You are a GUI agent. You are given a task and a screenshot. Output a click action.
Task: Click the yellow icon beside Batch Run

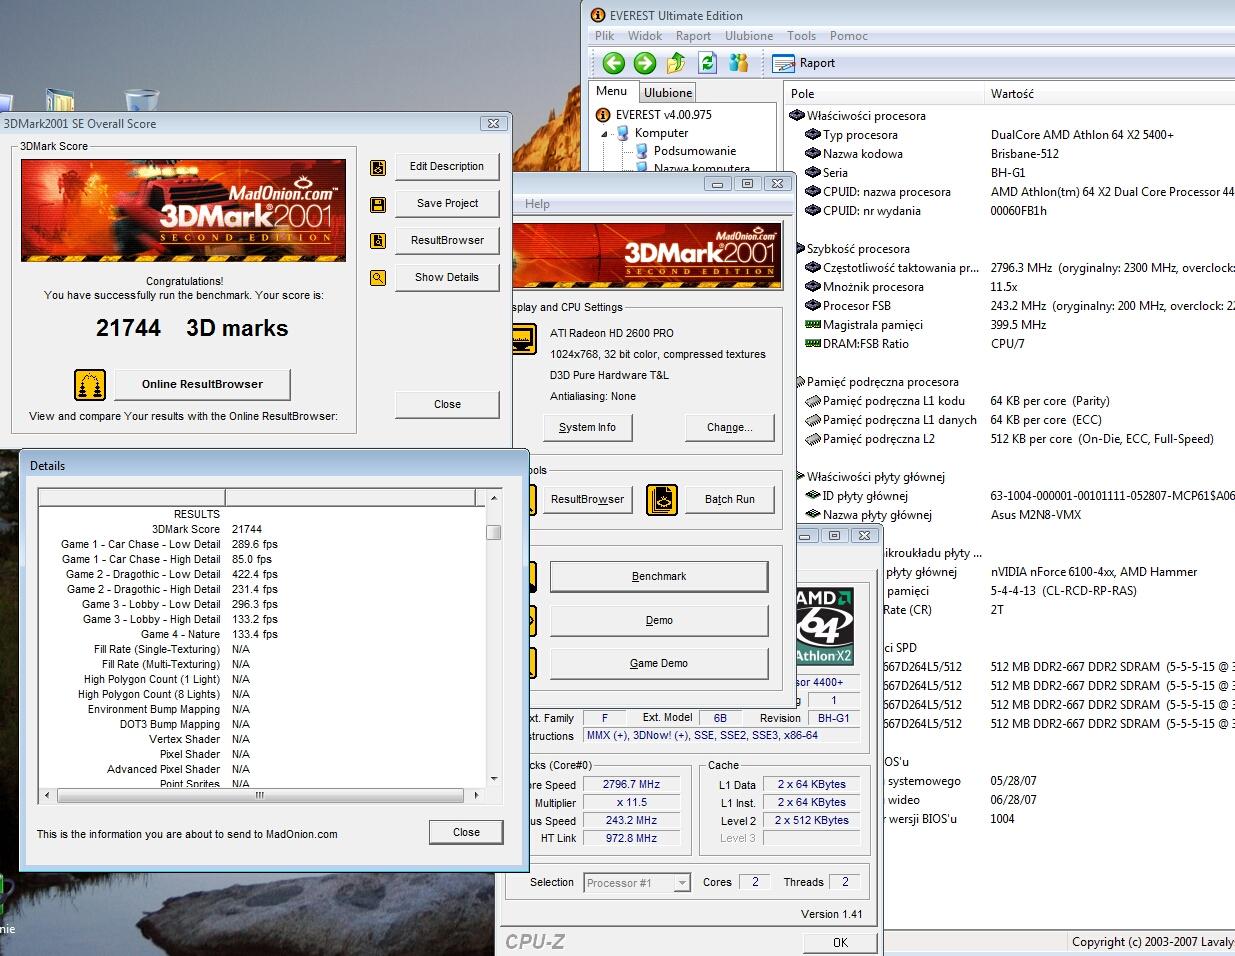(x=662, y=500)
